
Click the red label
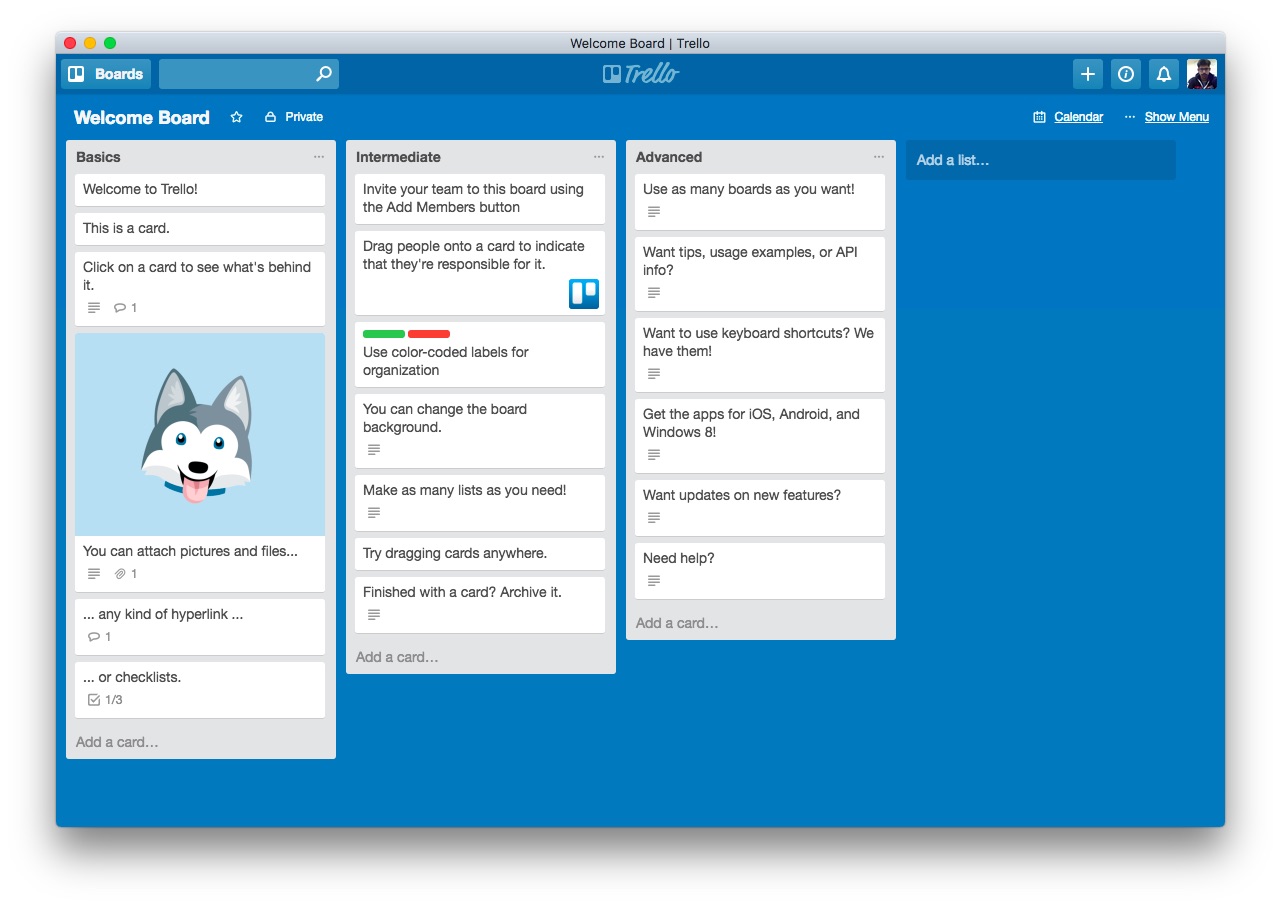point(429,334)
